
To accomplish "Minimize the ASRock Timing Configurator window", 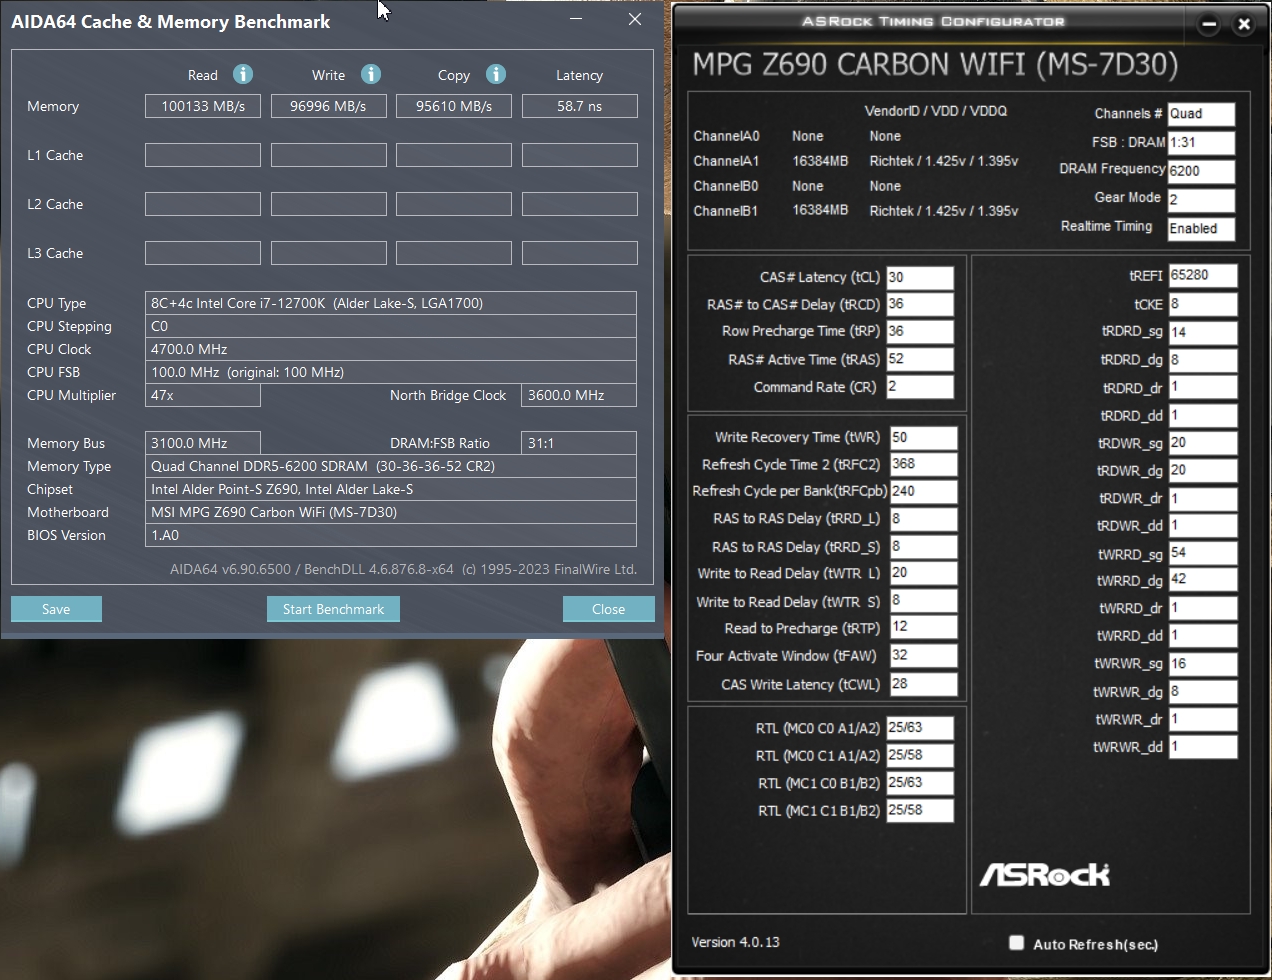I will (1208, 24).
